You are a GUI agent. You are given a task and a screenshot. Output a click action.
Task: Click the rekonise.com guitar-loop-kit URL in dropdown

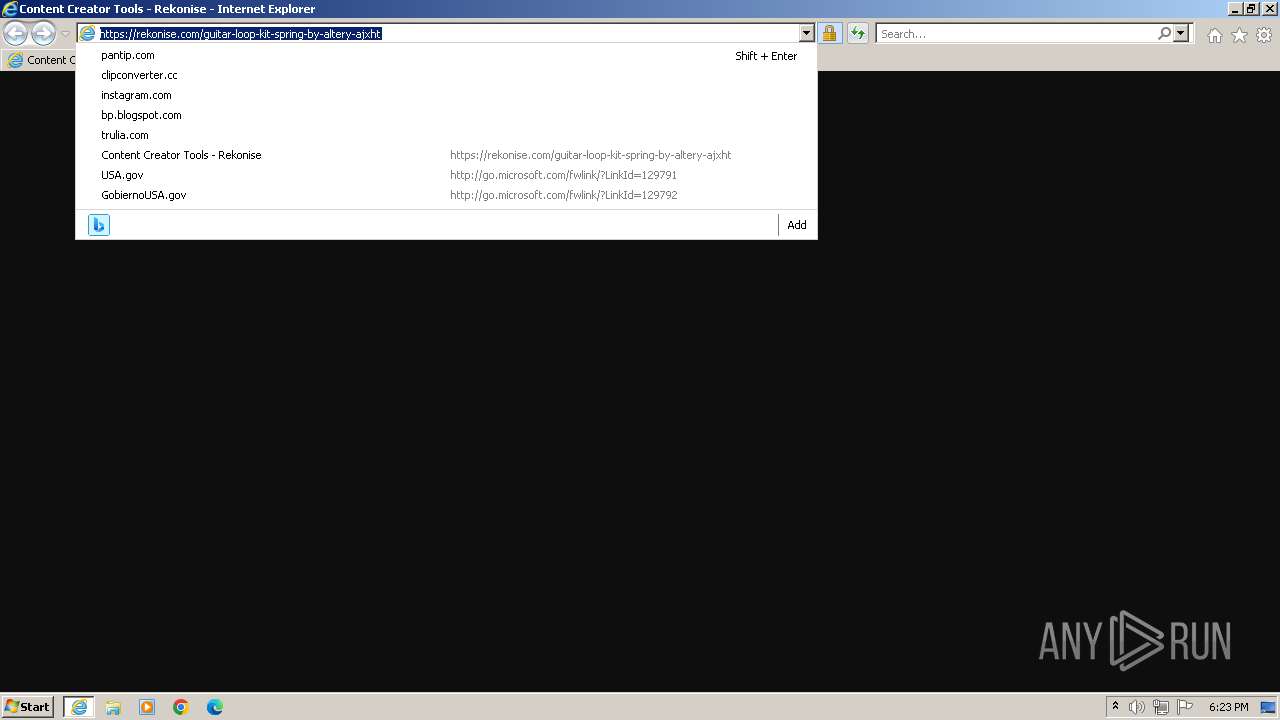click(590, 155)
